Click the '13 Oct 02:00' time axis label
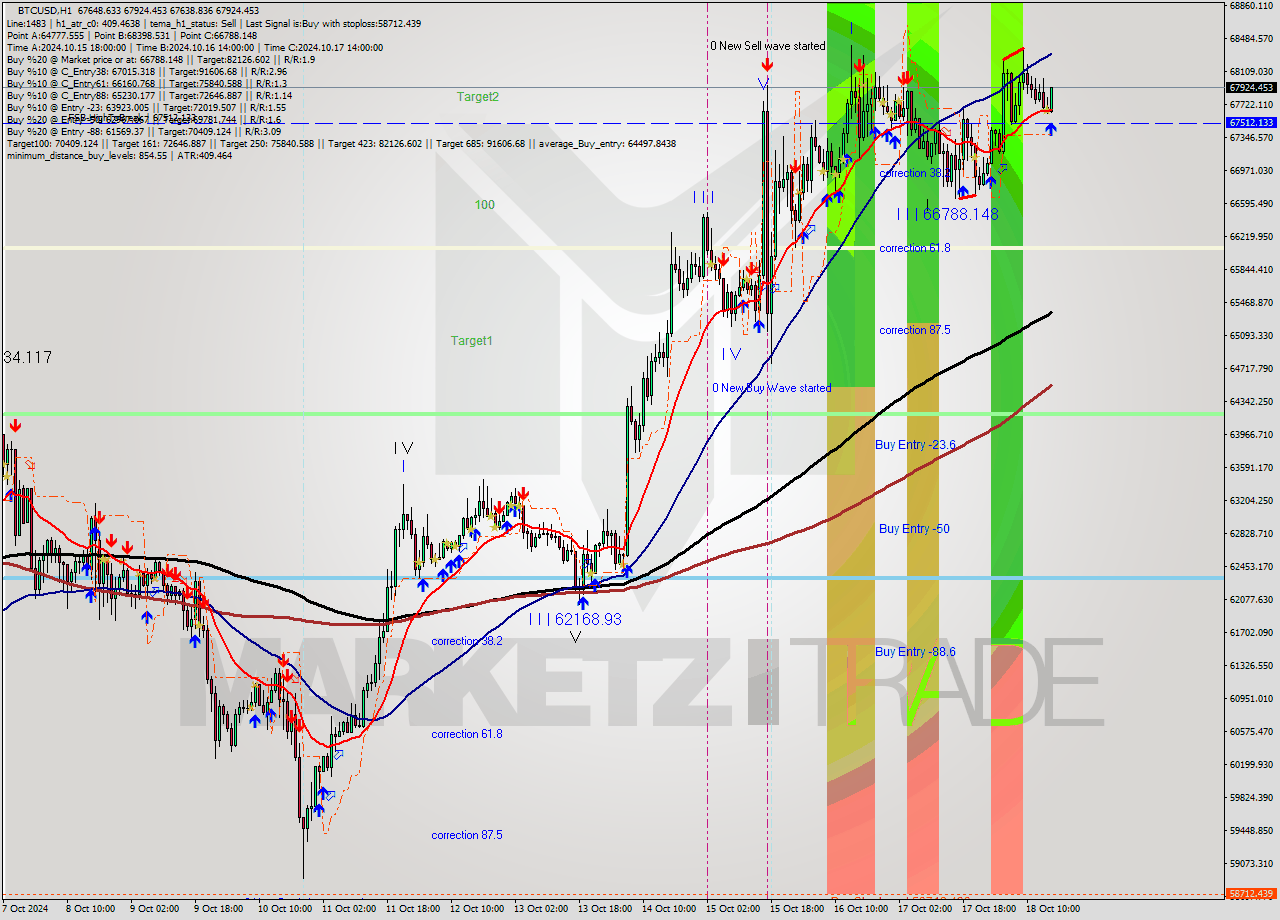 click(x=539, y=909)
